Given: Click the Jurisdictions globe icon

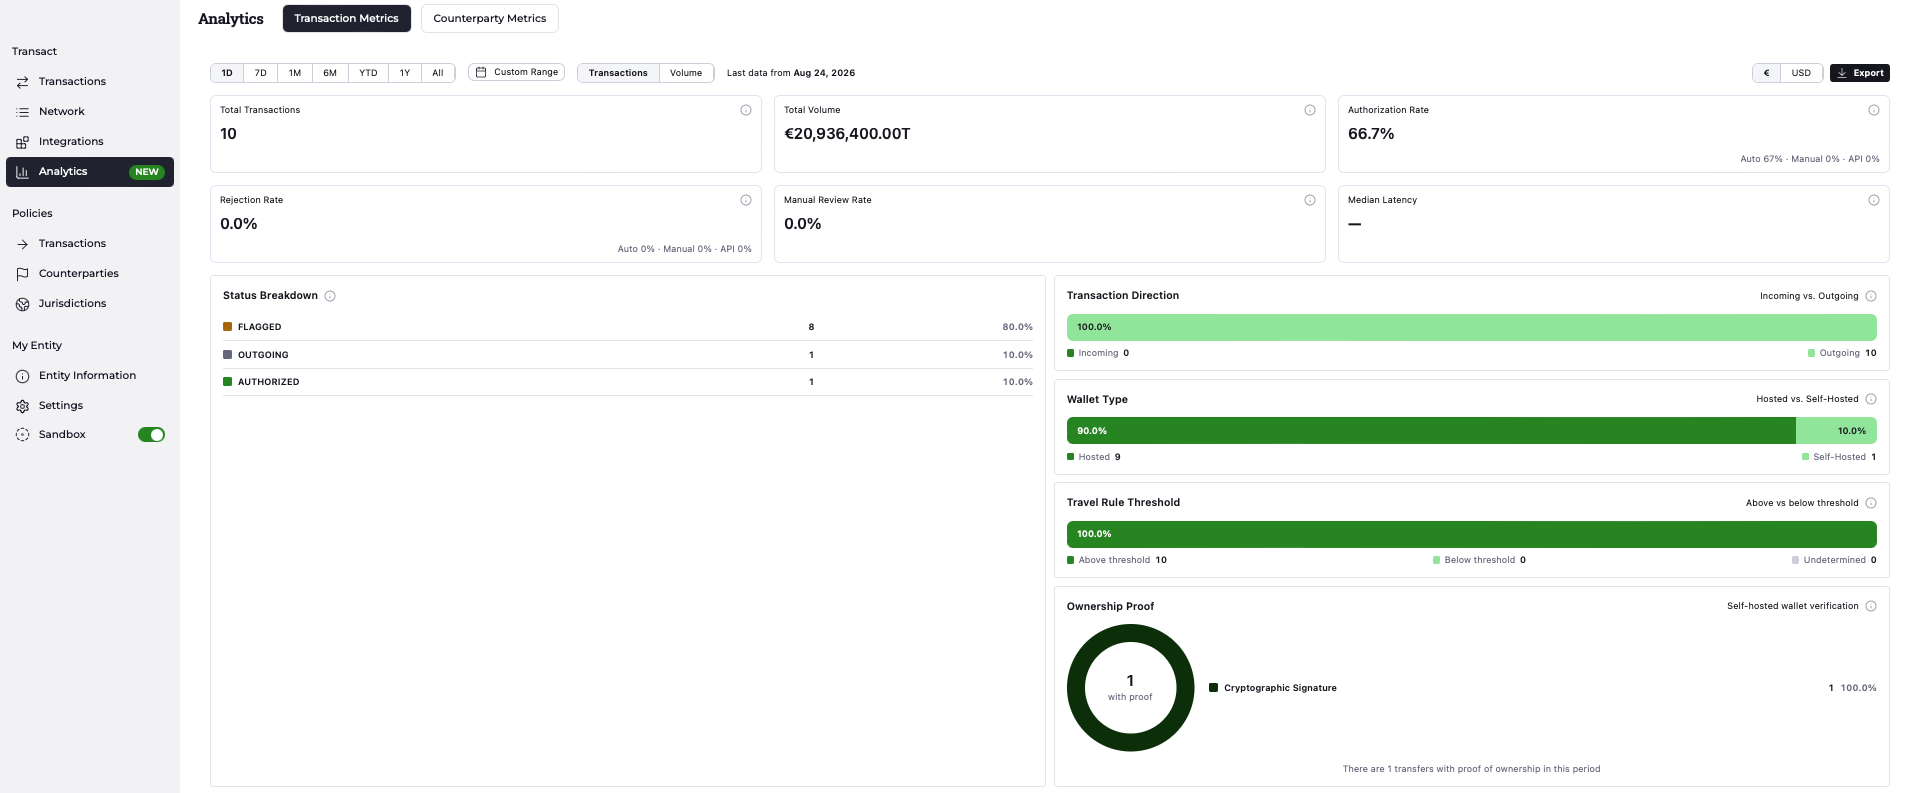Looking at the screenshot, I should [22, 304].
